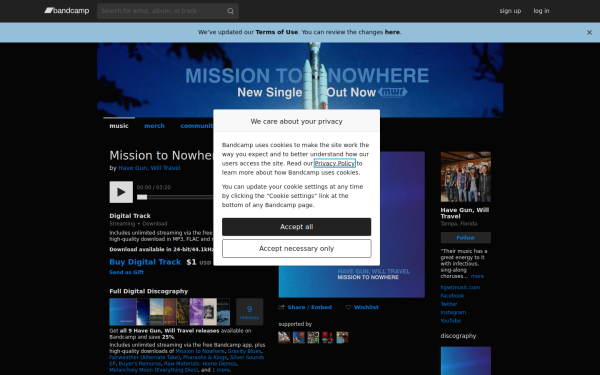Open the Terms of Use link

pos(277,32)
